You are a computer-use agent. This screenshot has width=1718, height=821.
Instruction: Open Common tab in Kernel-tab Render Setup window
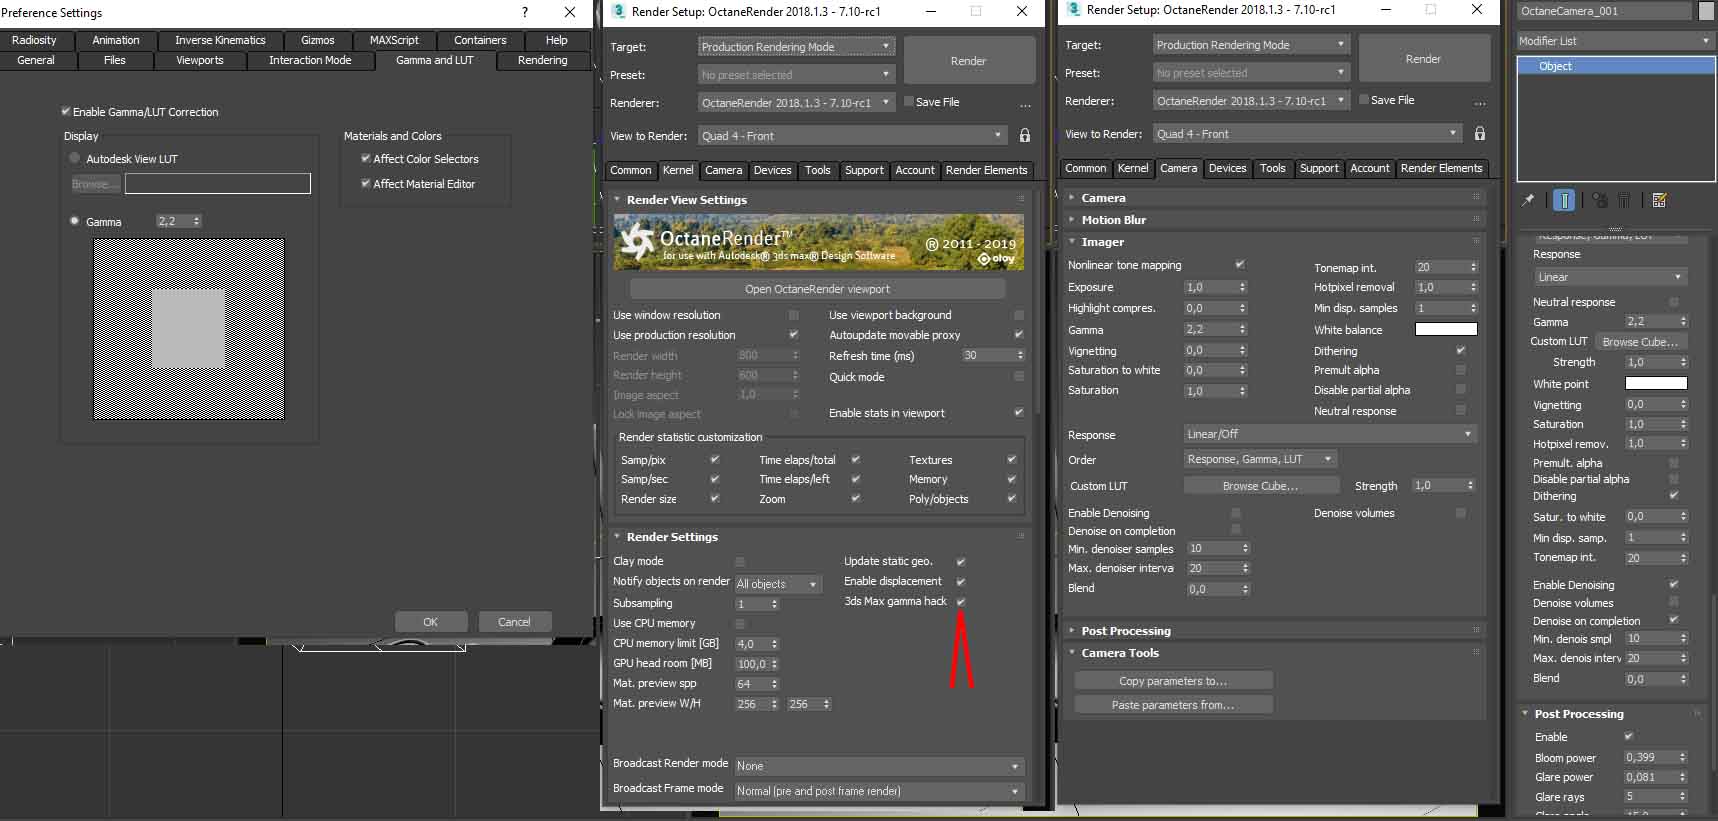(x=631, y=170)
